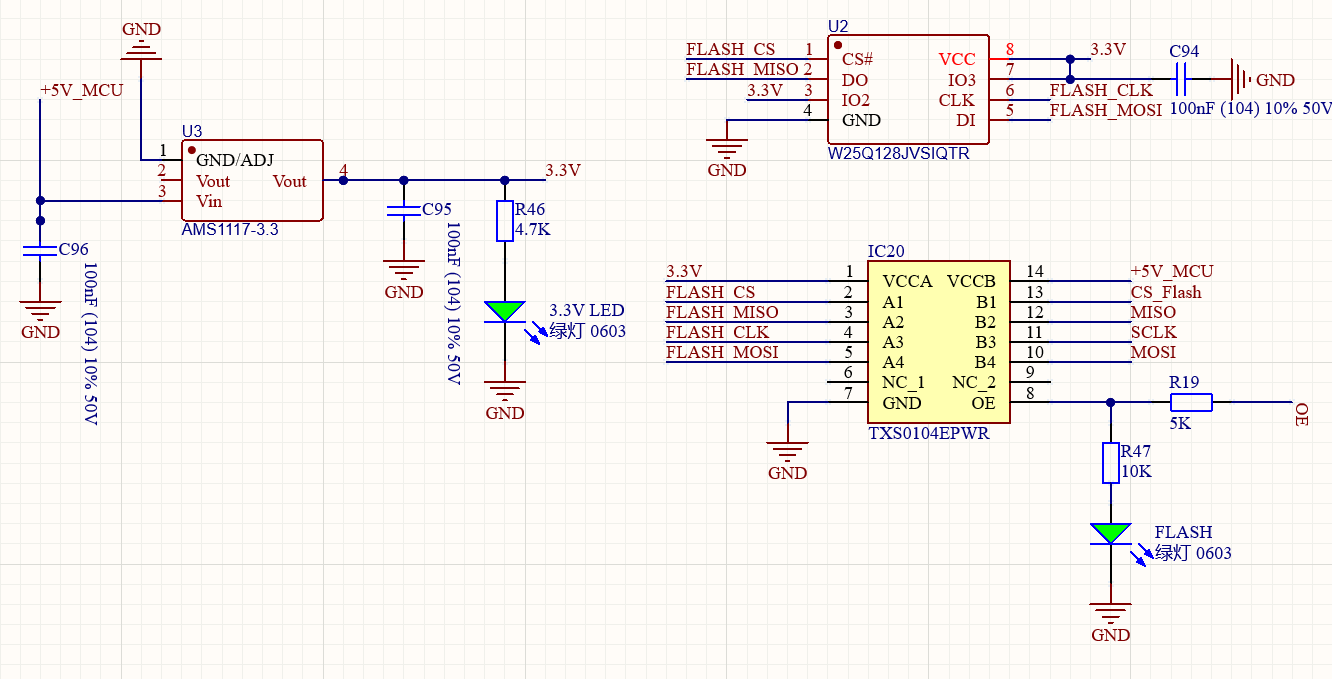Screen dimensions: 1332x679
Task: Click the +5V_MCU net label at IC20 VCCB
Action: 1172,271
